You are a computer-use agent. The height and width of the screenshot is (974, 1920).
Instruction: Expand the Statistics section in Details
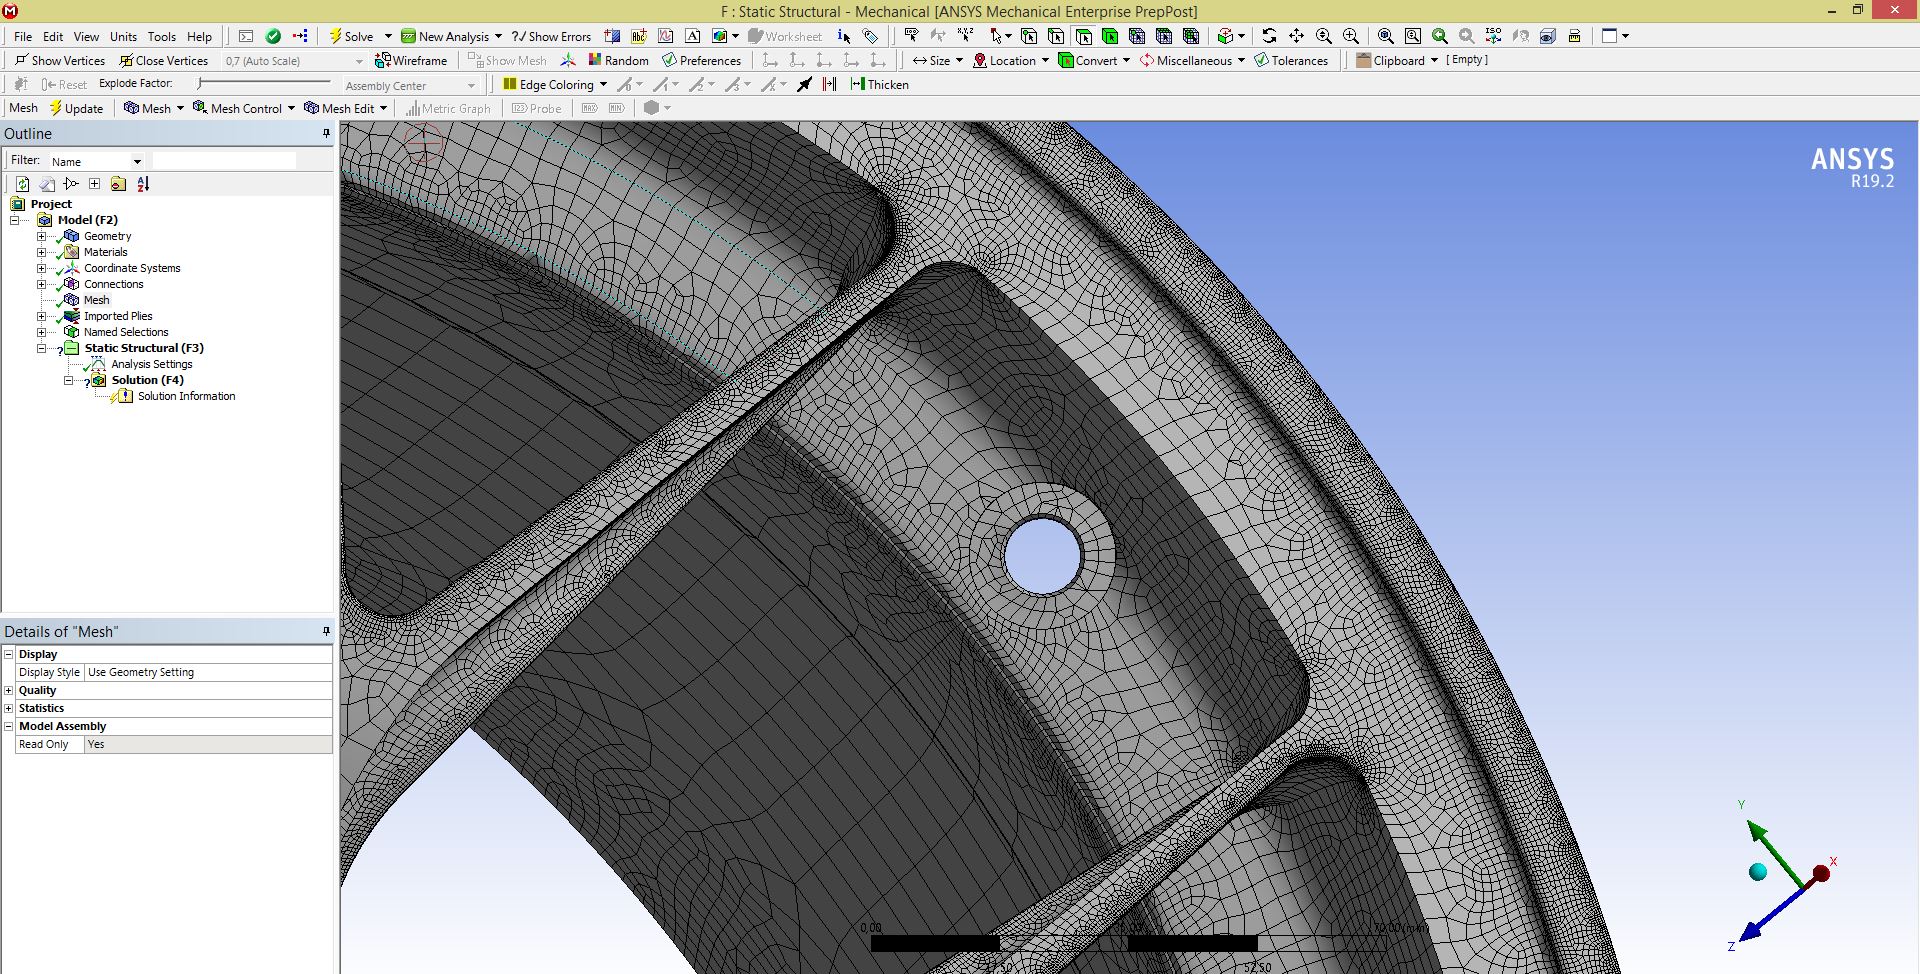point(9,708)
